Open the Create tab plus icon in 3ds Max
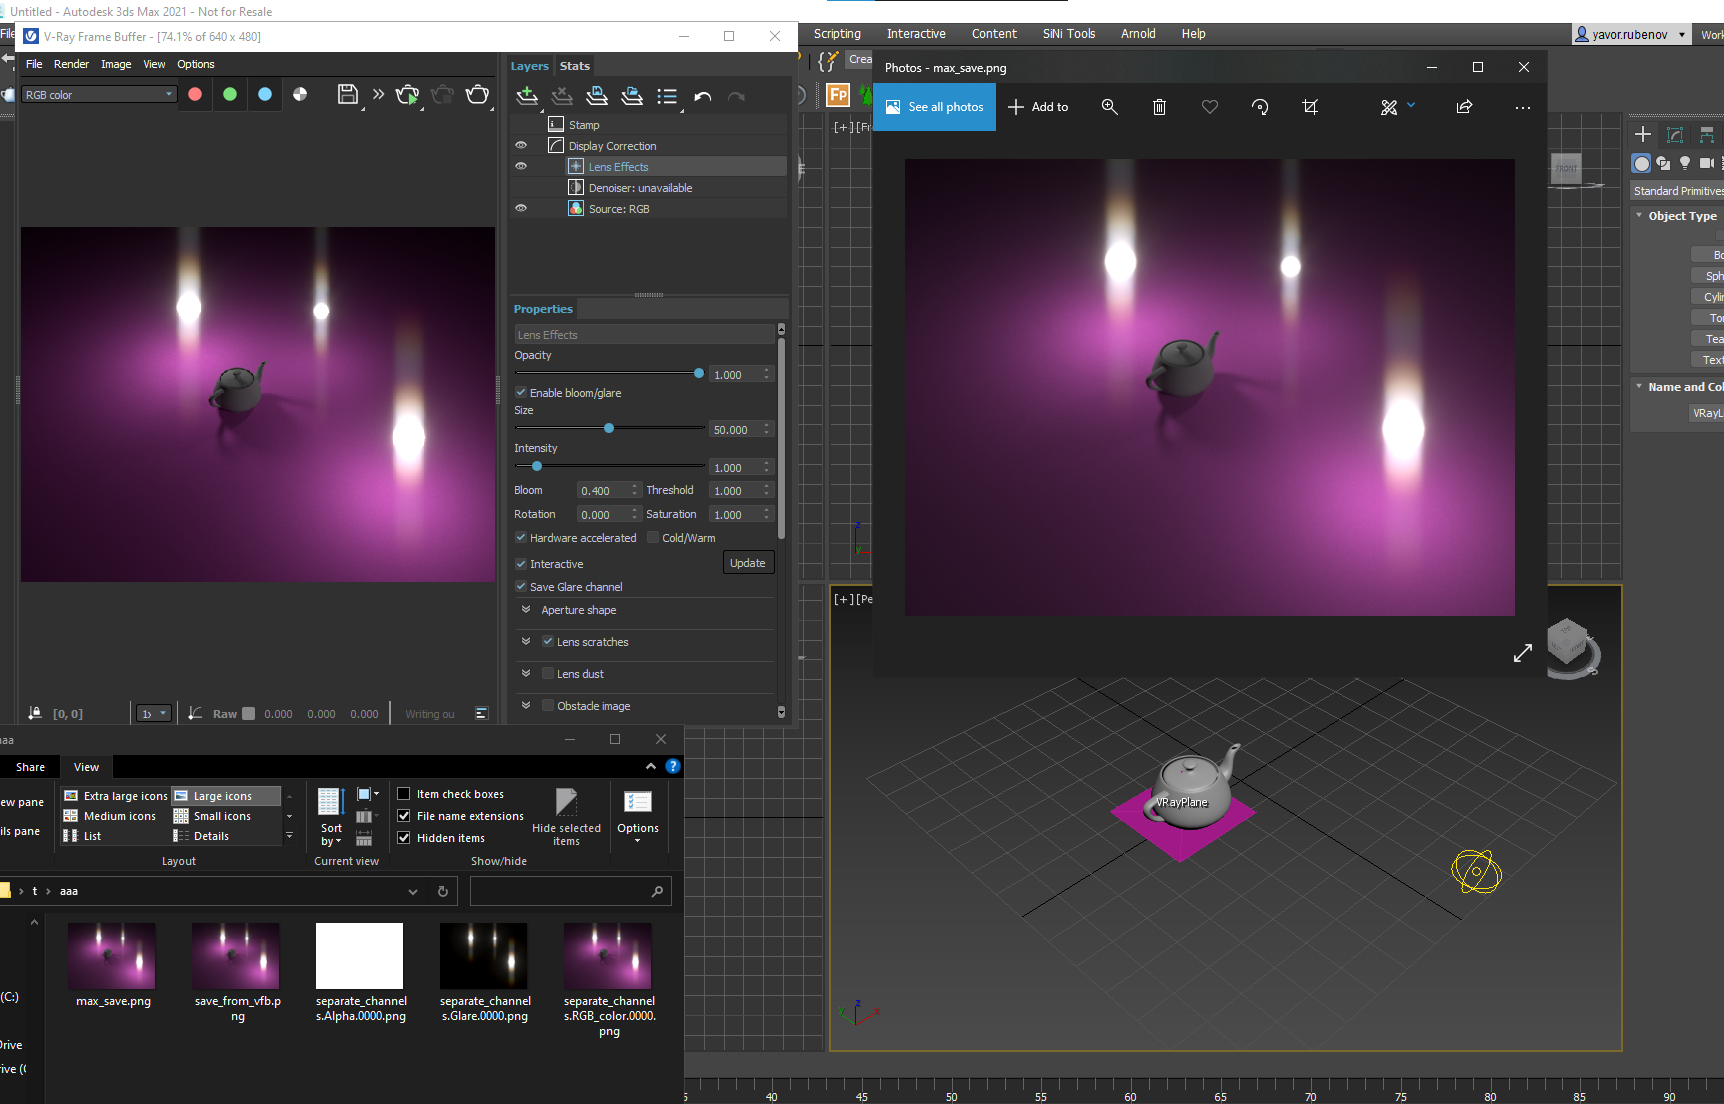 (1642, 134)
